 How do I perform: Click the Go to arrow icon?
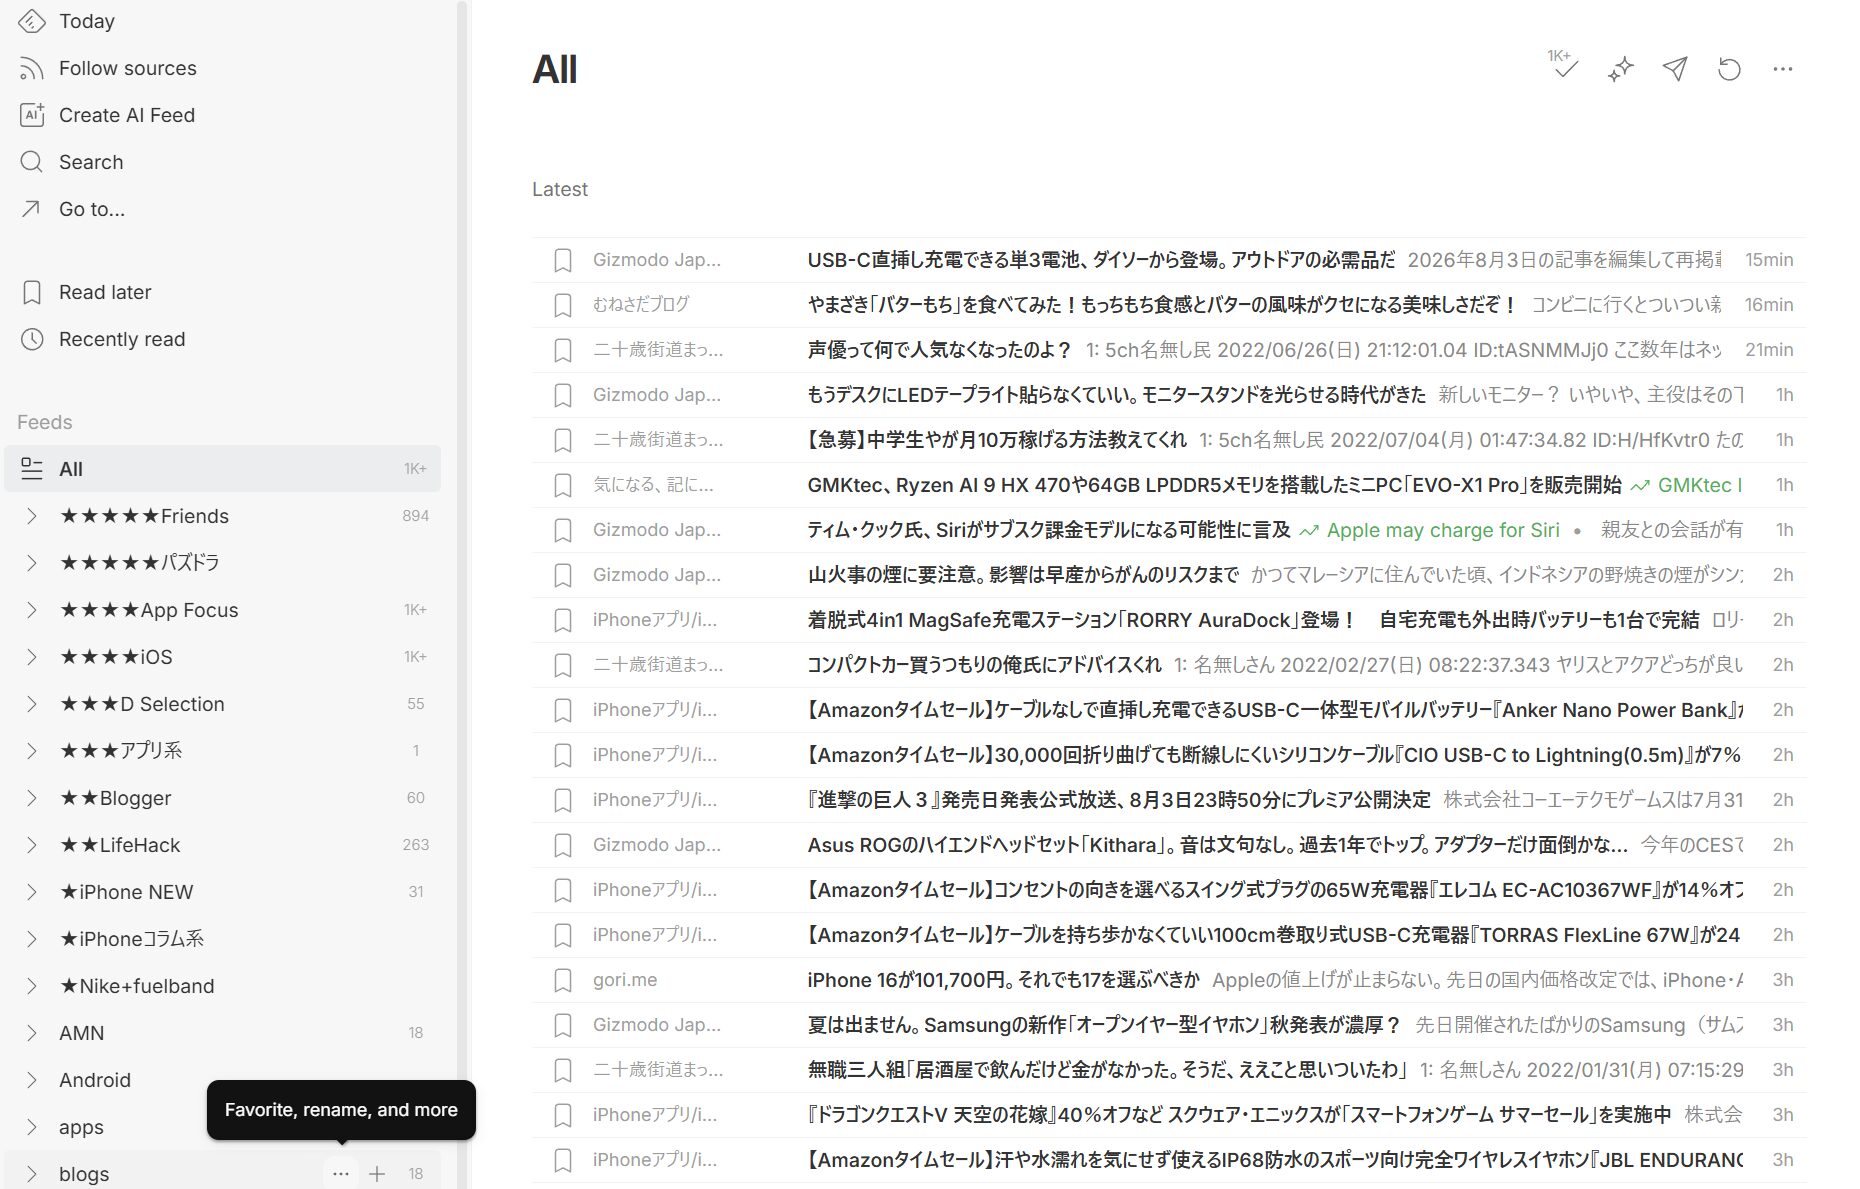(32, 209)
